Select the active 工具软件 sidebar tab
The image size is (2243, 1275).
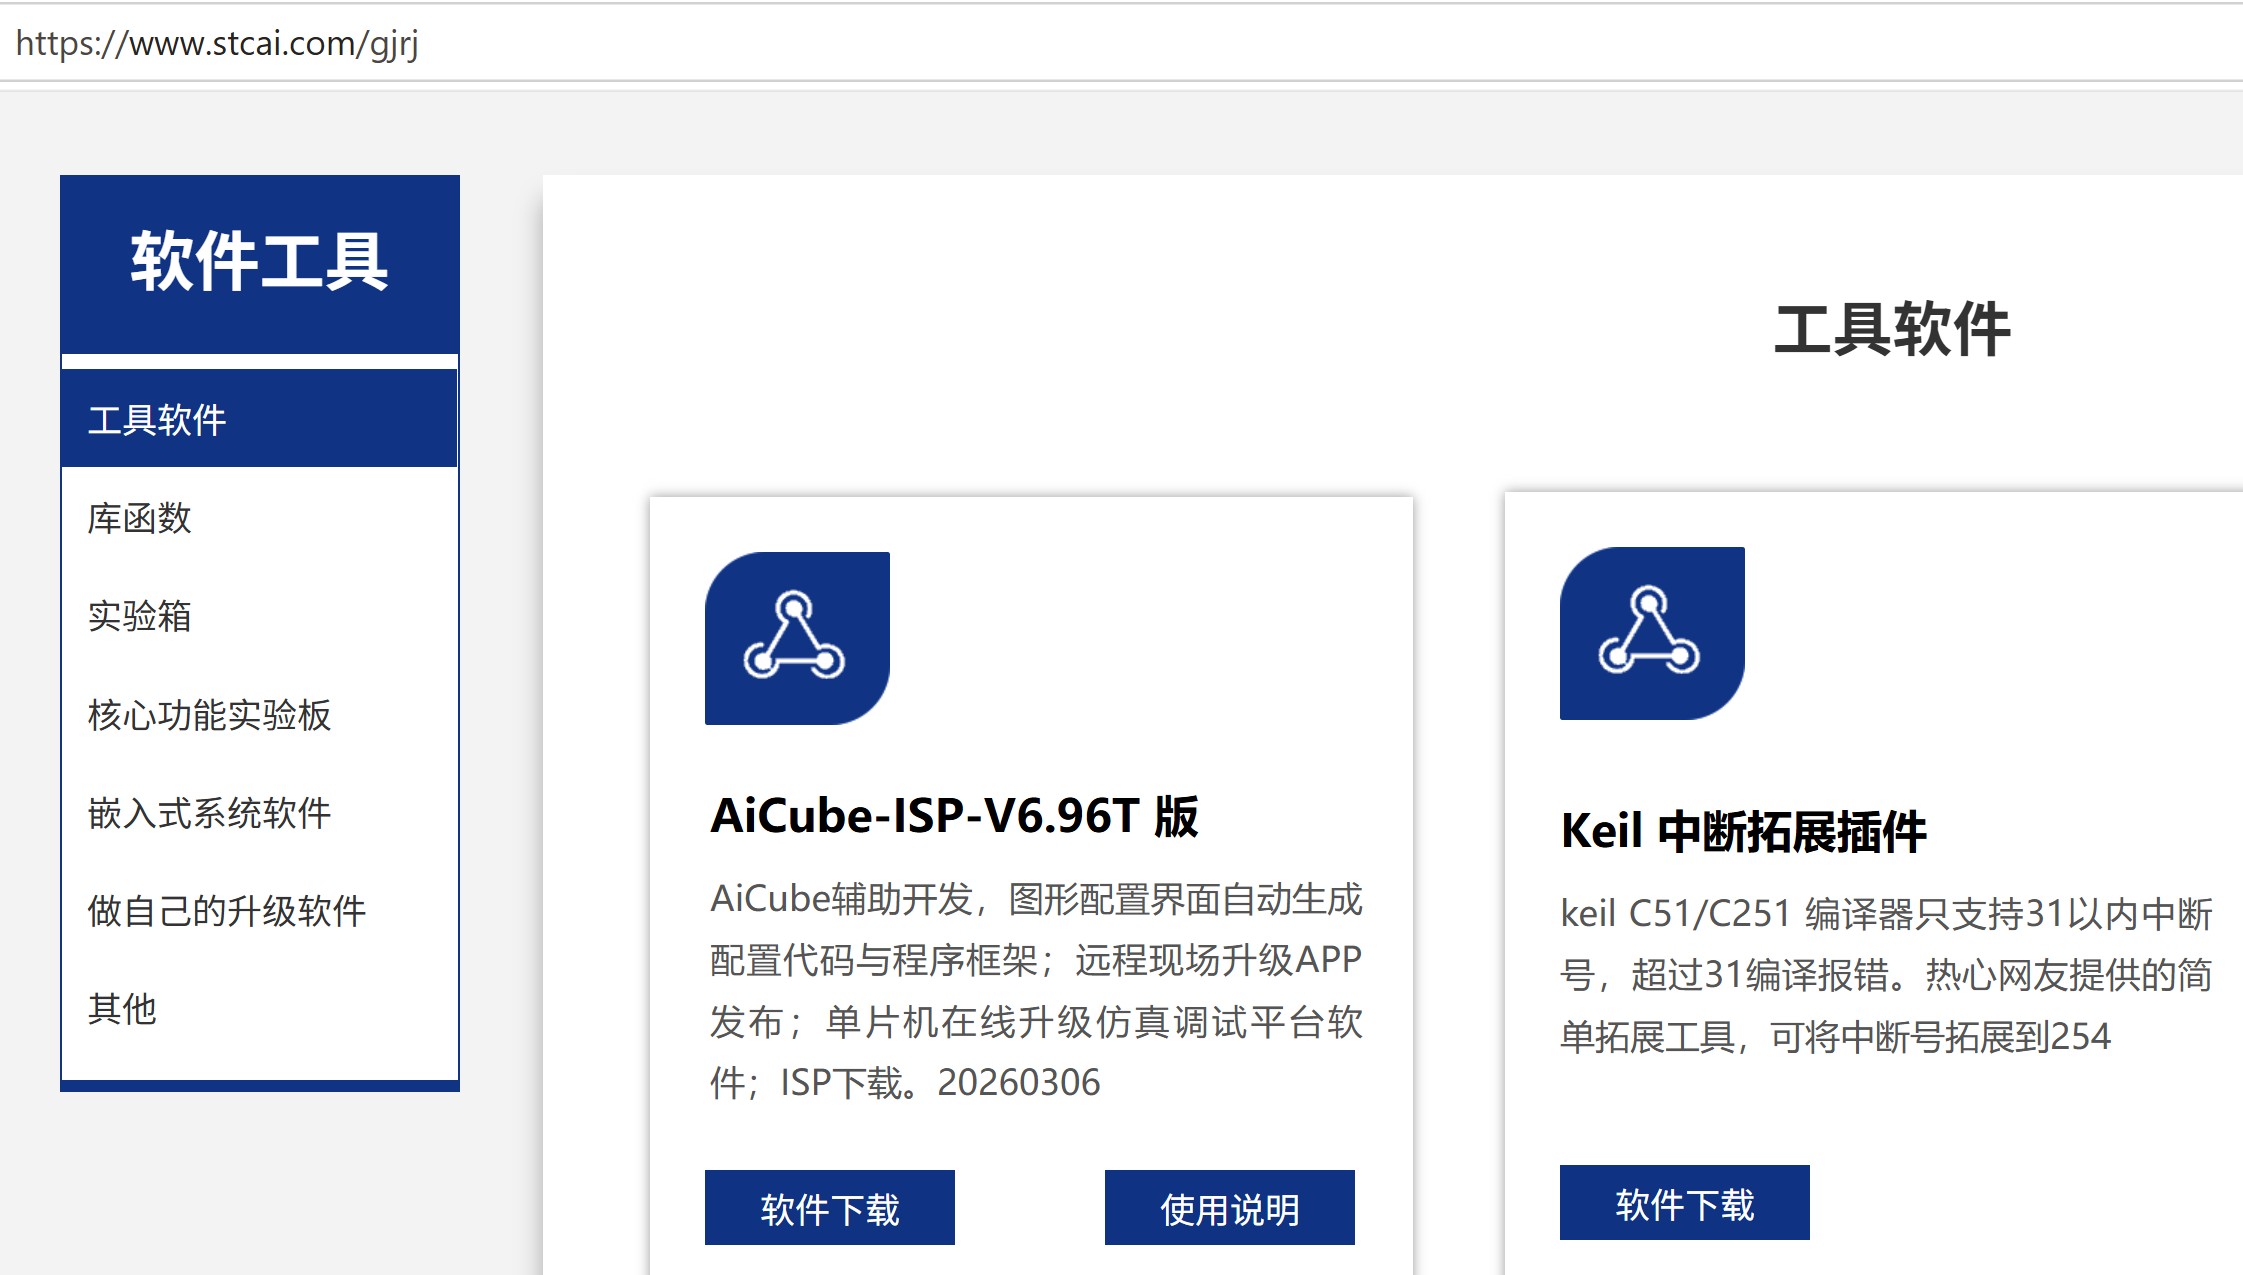tap(157, 420)
